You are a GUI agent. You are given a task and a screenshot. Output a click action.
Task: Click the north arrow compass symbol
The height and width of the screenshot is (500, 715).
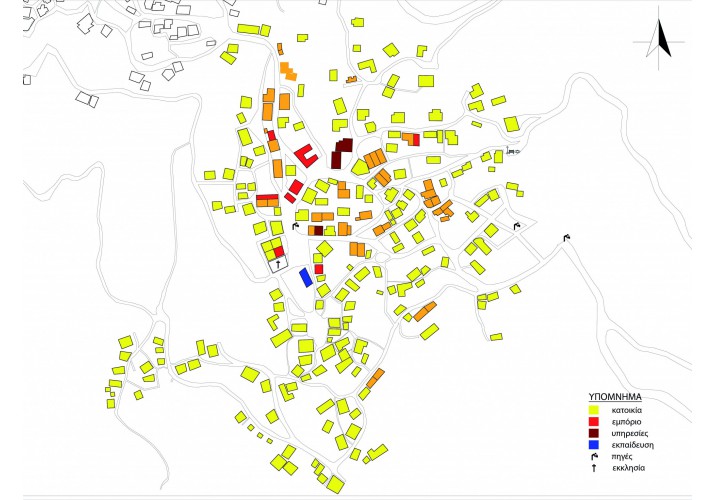coord(658,40)
